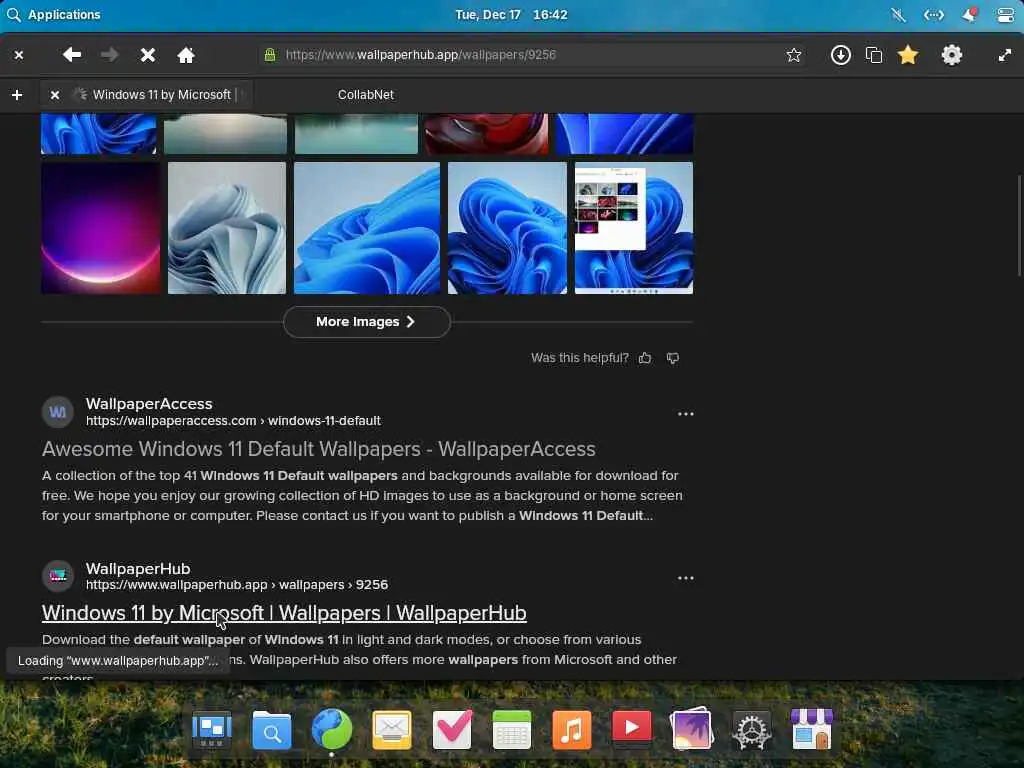Click the WallpaperAccess favicon
Image resolution: width=1024 pixels, height=768 pixels.
(x=57, y=412)
